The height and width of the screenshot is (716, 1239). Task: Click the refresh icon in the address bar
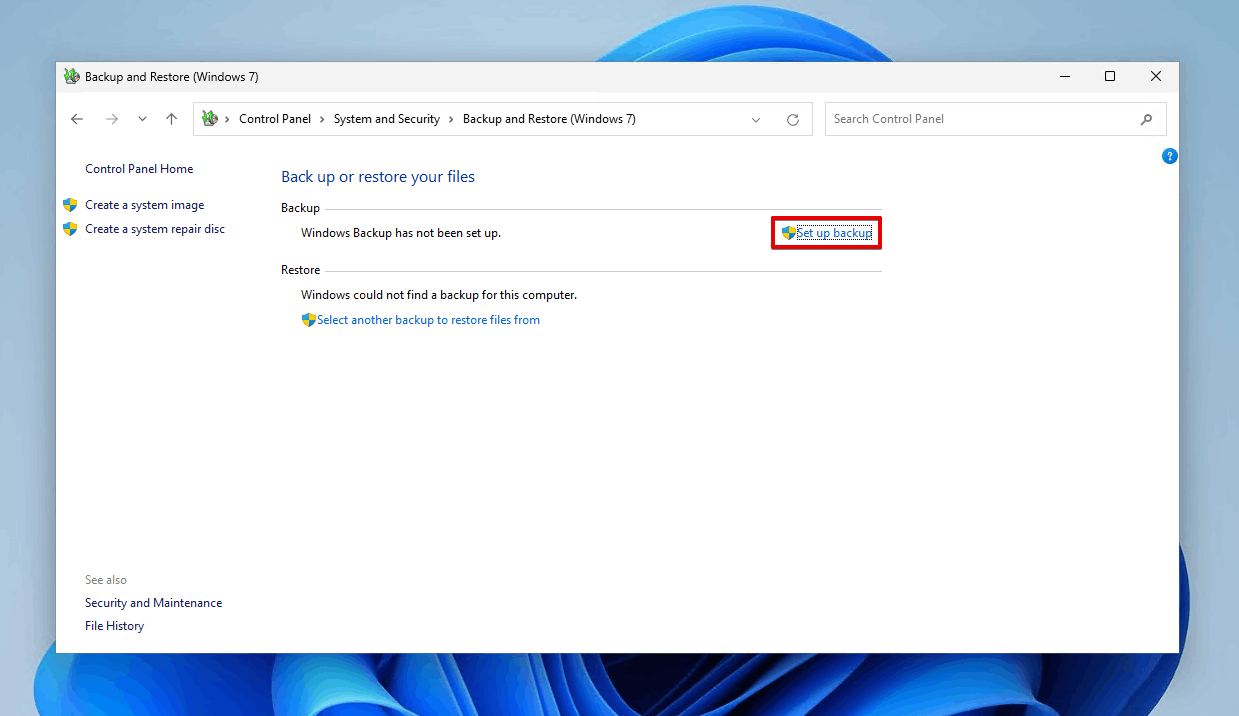coord(793,119)
